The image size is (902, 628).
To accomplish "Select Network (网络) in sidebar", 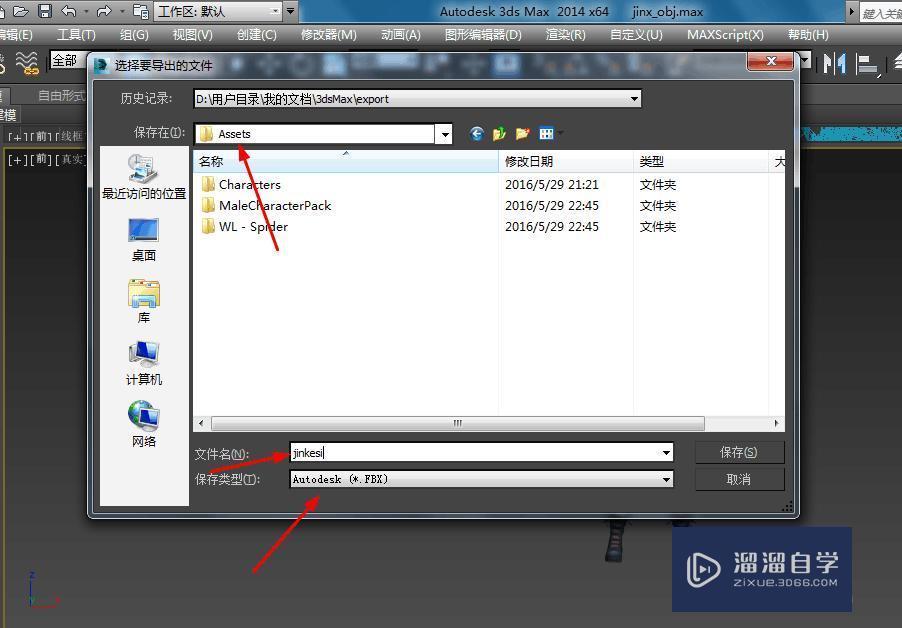I will [x=144, y=425].
